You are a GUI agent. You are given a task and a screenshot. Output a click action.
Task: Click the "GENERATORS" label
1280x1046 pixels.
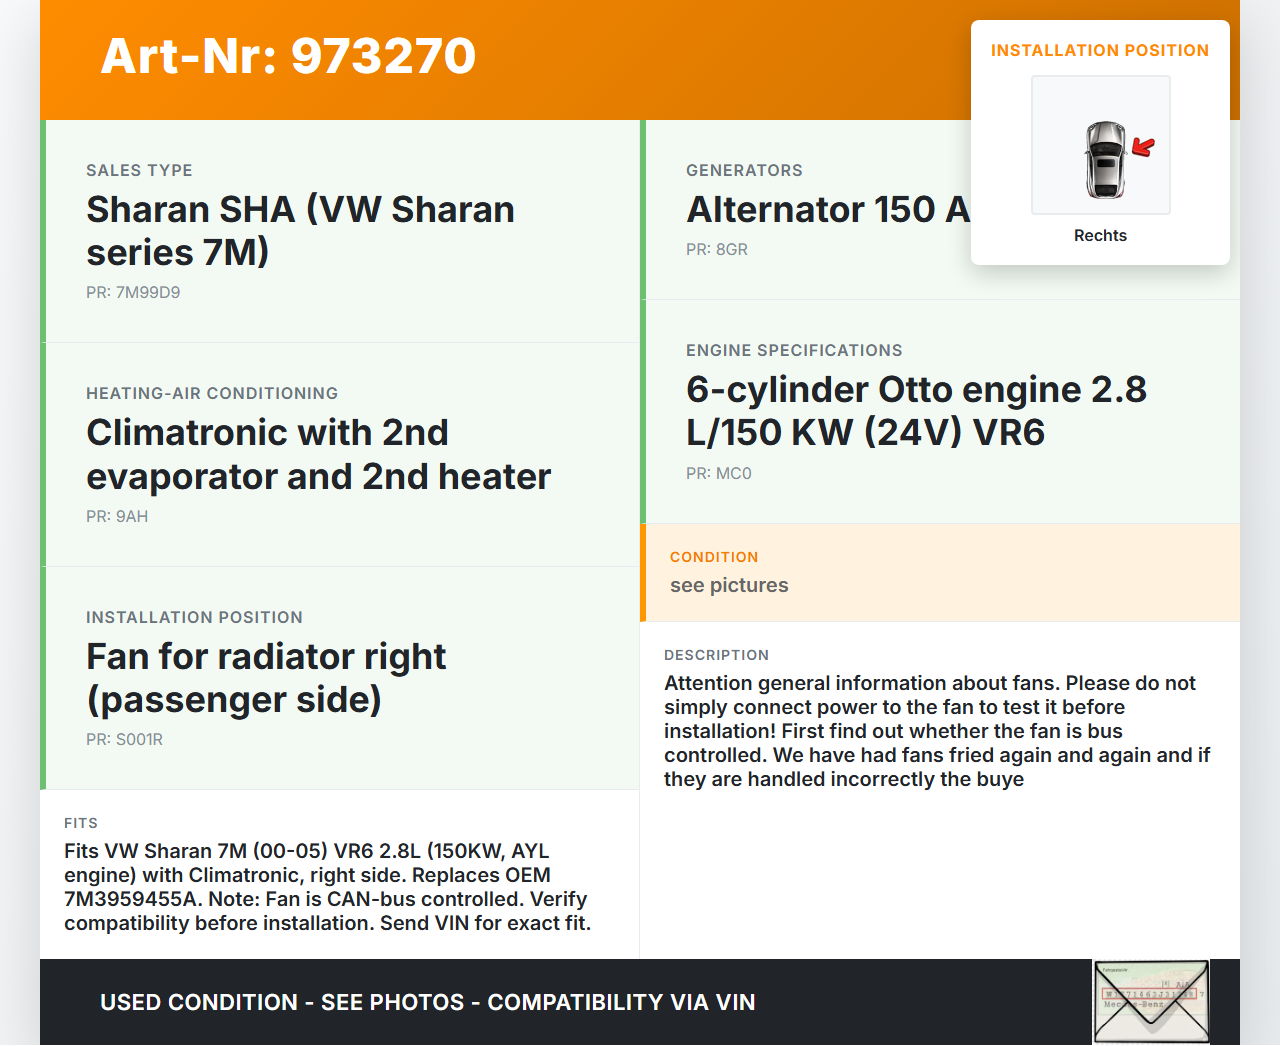pyautogui.click(x=744, y=171)
